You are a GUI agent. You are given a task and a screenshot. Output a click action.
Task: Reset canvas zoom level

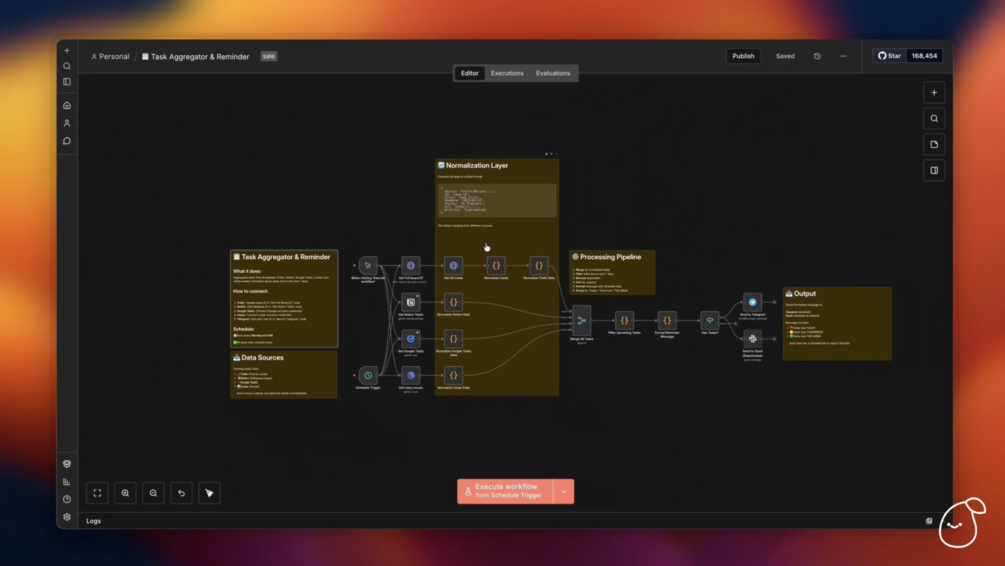(x=181, y=493)
